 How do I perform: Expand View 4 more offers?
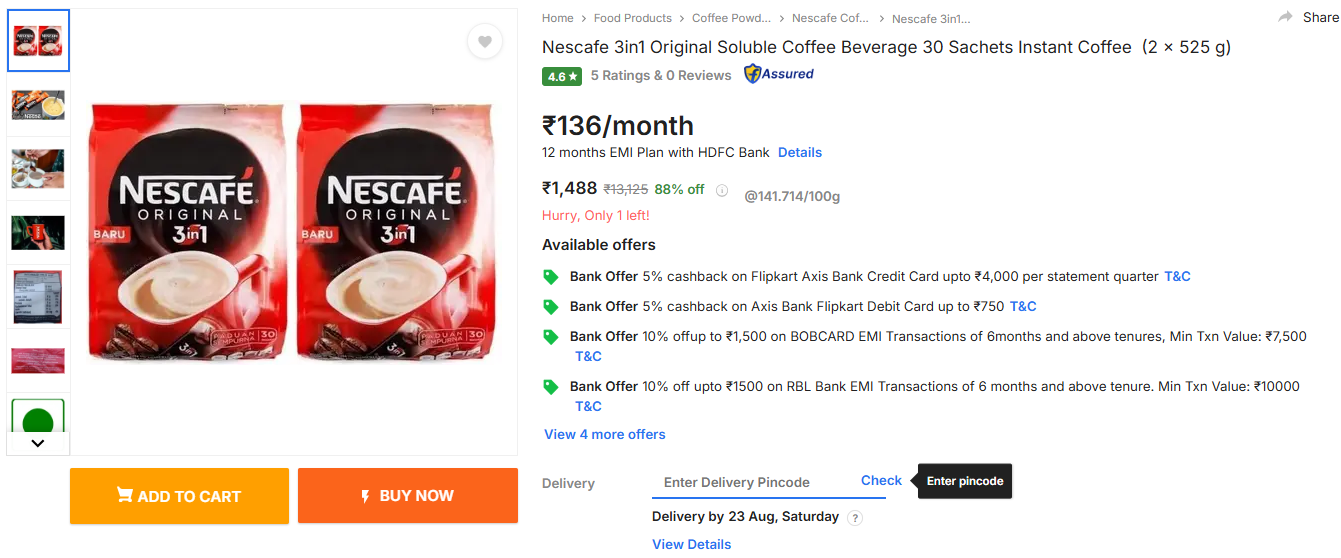coord(604,434)
